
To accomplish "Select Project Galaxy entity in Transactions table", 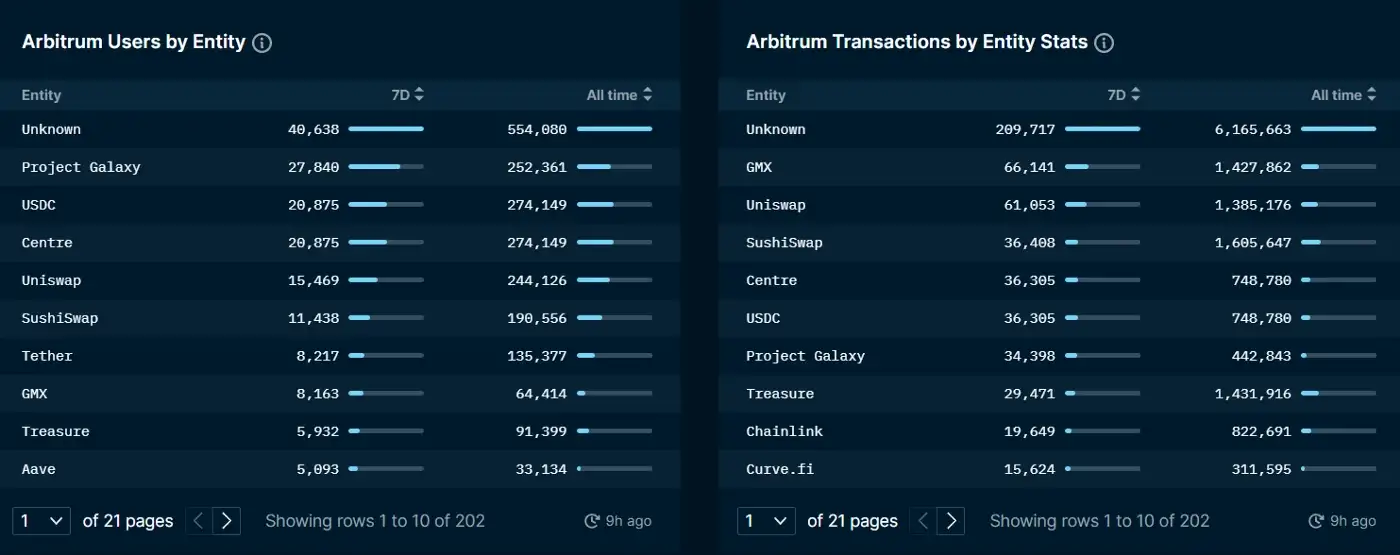I will click(805, 356).
